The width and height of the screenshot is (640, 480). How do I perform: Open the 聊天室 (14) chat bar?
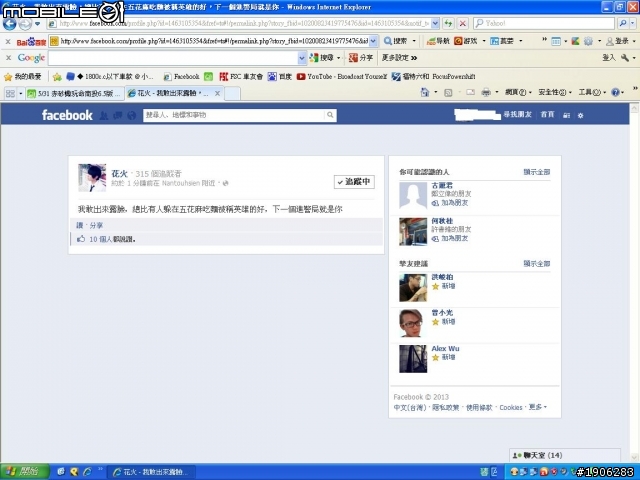pyautogui.click(x=564, y=455)
